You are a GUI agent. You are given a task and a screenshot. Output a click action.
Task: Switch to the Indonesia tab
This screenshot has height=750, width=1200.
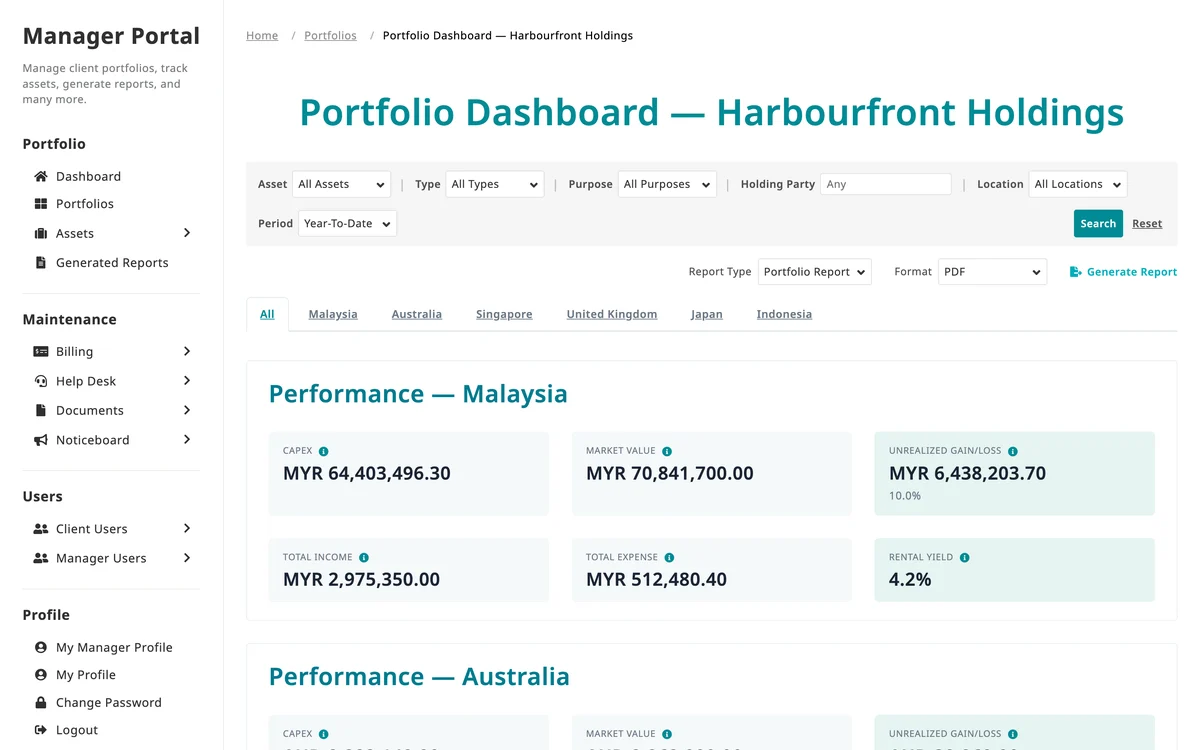click(784, 314)
